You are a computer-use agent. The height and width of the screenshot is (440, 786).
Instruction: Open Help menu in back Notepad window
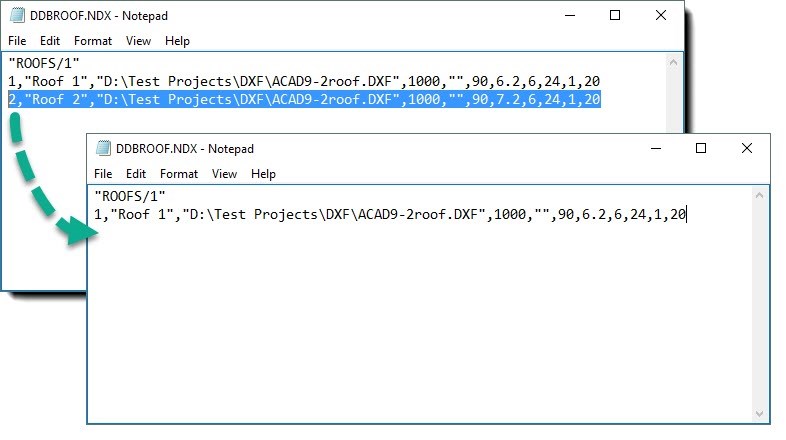tap(177, 41)
